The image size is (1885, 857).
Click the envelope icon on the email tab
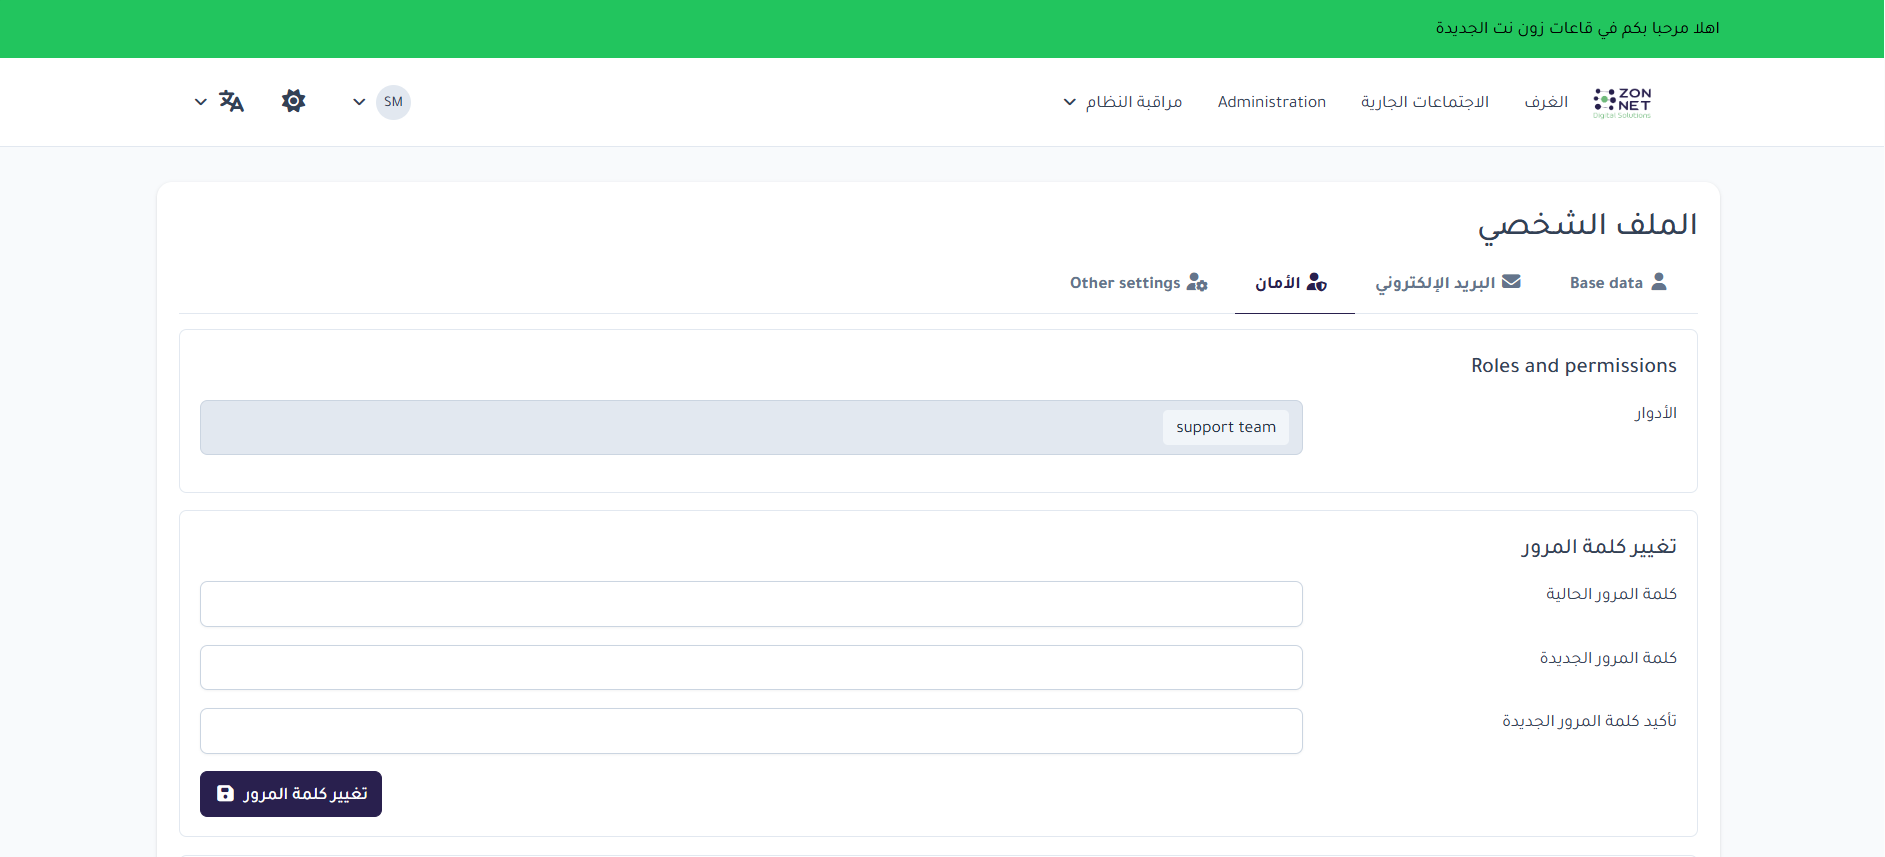click(1511, 282)
